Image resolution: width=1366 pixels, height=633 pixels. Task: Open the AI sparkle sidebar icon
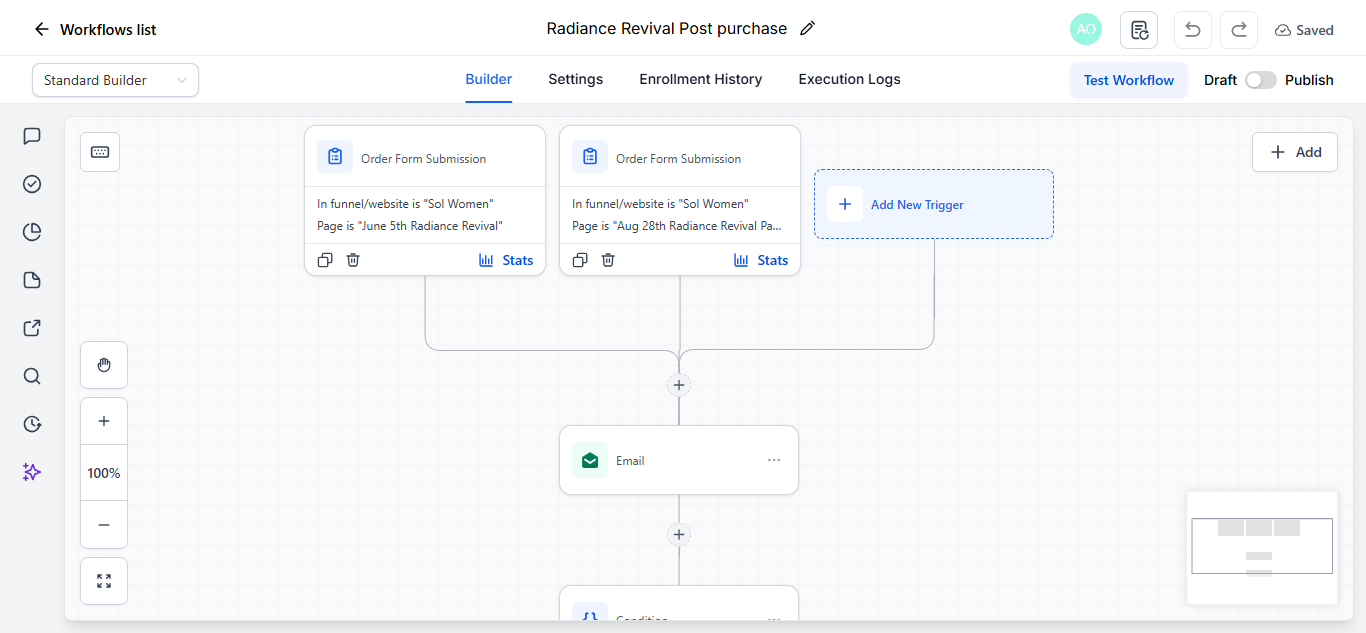pyautogui.click(x=32, y=472)
